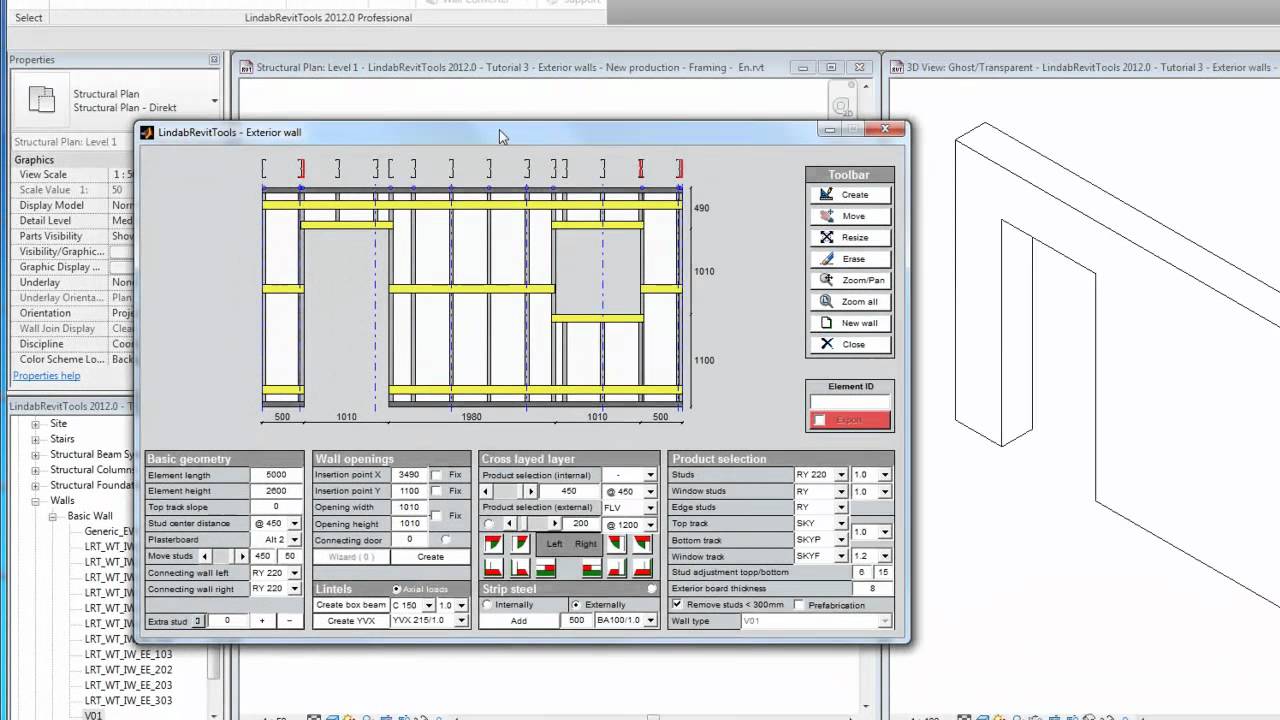Open Studs RY 220 dropdown

[841, 475]
